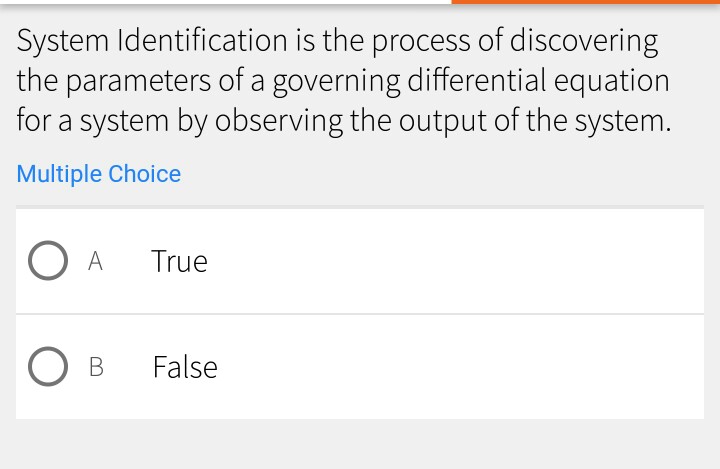Click the word "discovering" in the question

tap(585, 41)
